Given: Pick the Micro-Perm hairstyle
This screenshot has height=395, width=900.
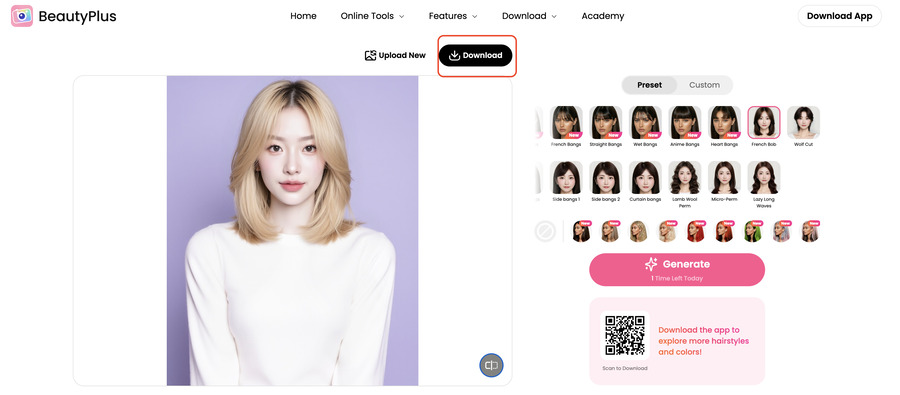Looking at the screenshot, I should click(x=724, y=177).
